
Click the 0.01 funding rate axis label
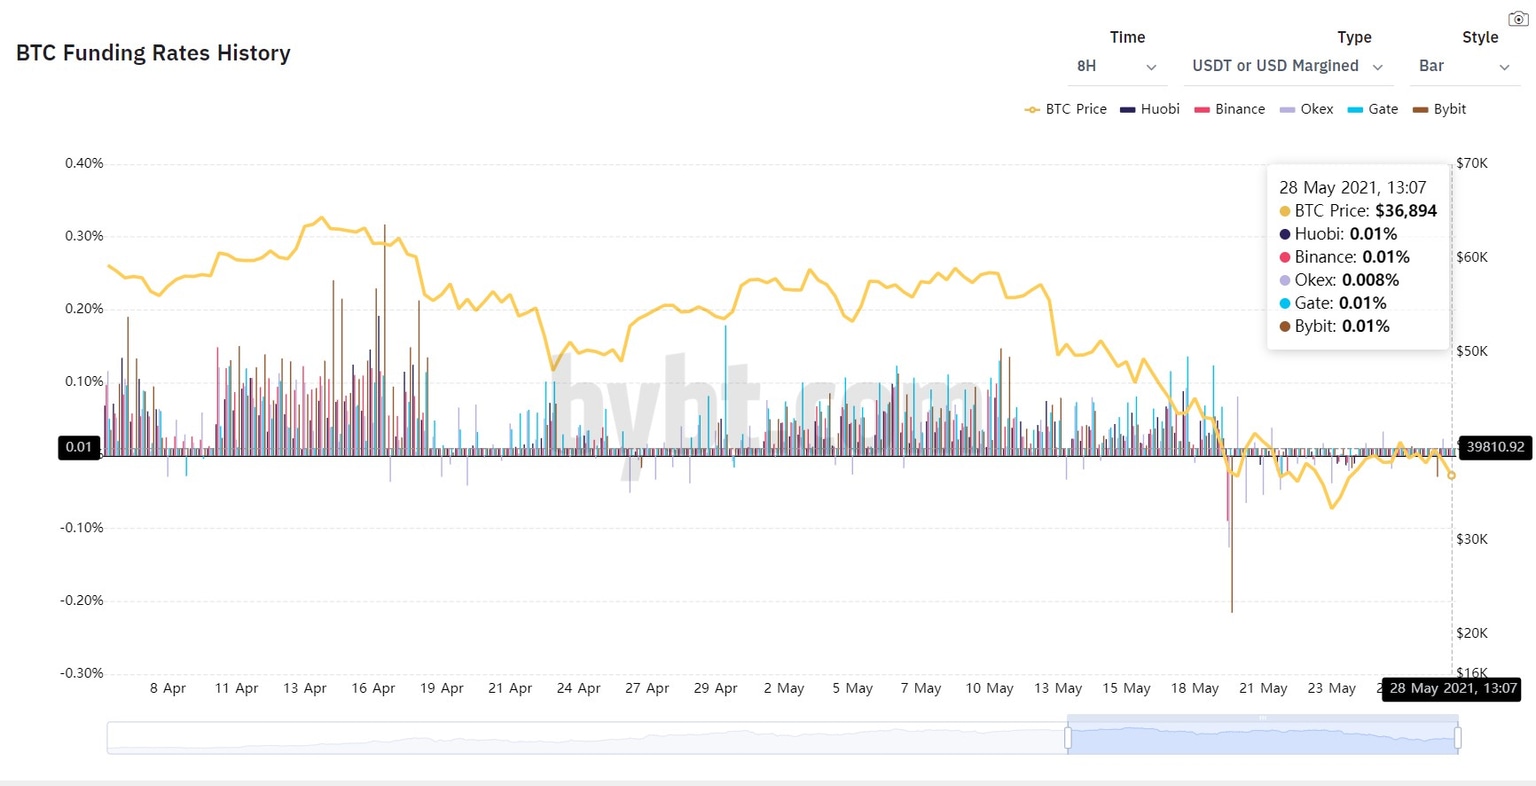coord(79,448)
